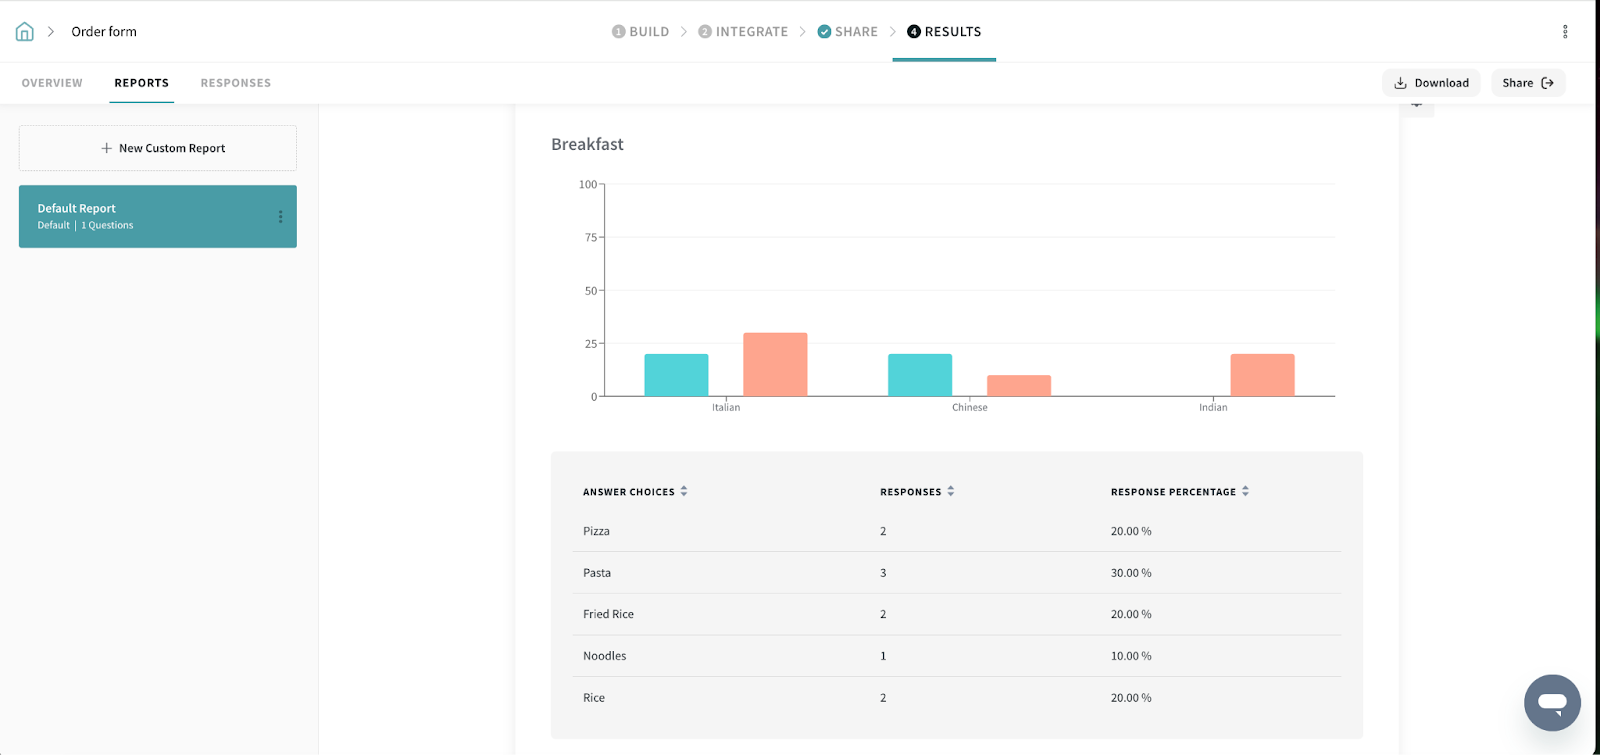This screenshot has height=755, width=1600.
Task: Click the teal bar for Chinese
Action: pyautogui.click(x=920, y=375)
